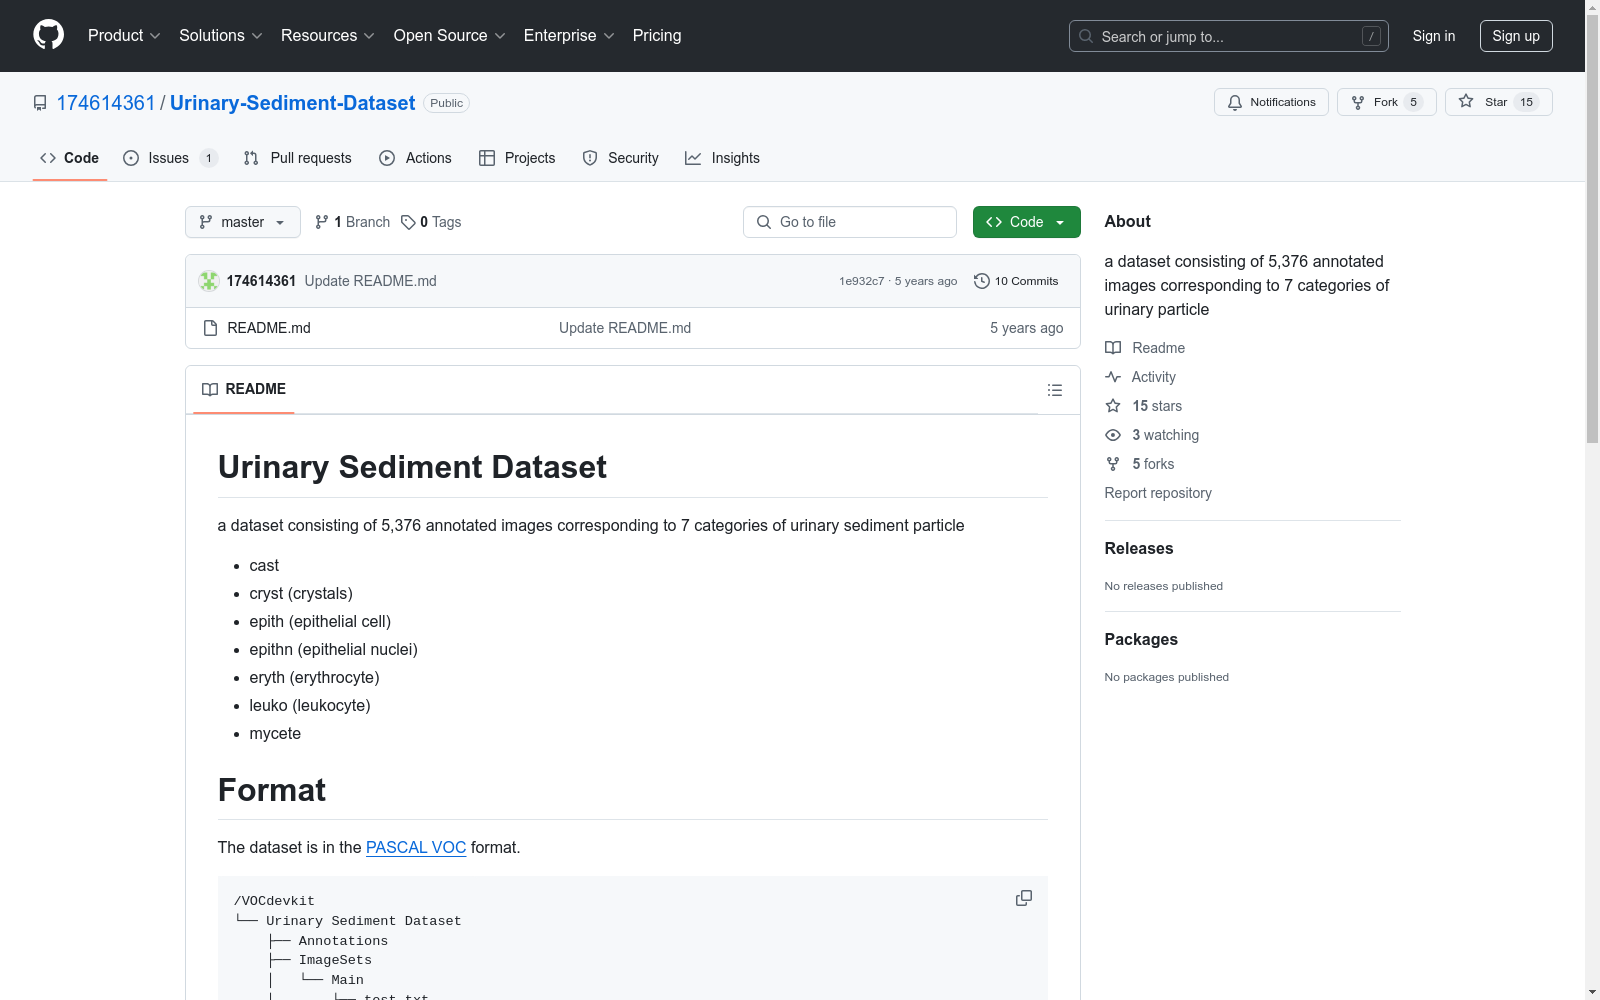
Task: Click the author name 174614361 in commit bar
Action: tap(261, 281)
